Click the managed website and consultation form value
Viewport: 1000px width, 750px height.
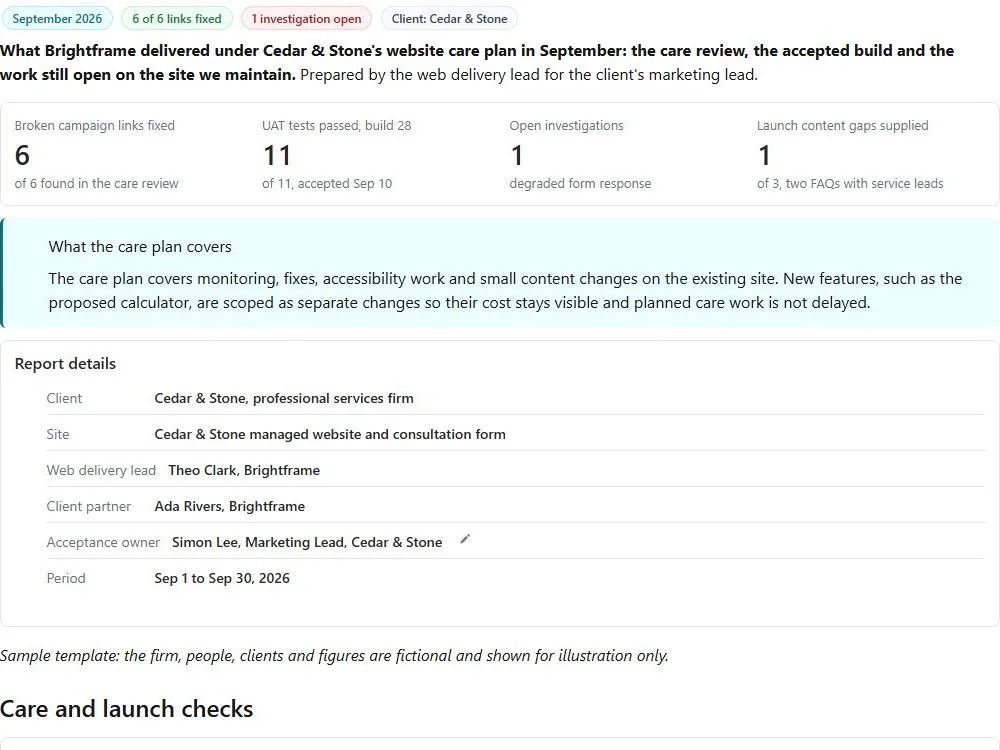tap(330, 434)
